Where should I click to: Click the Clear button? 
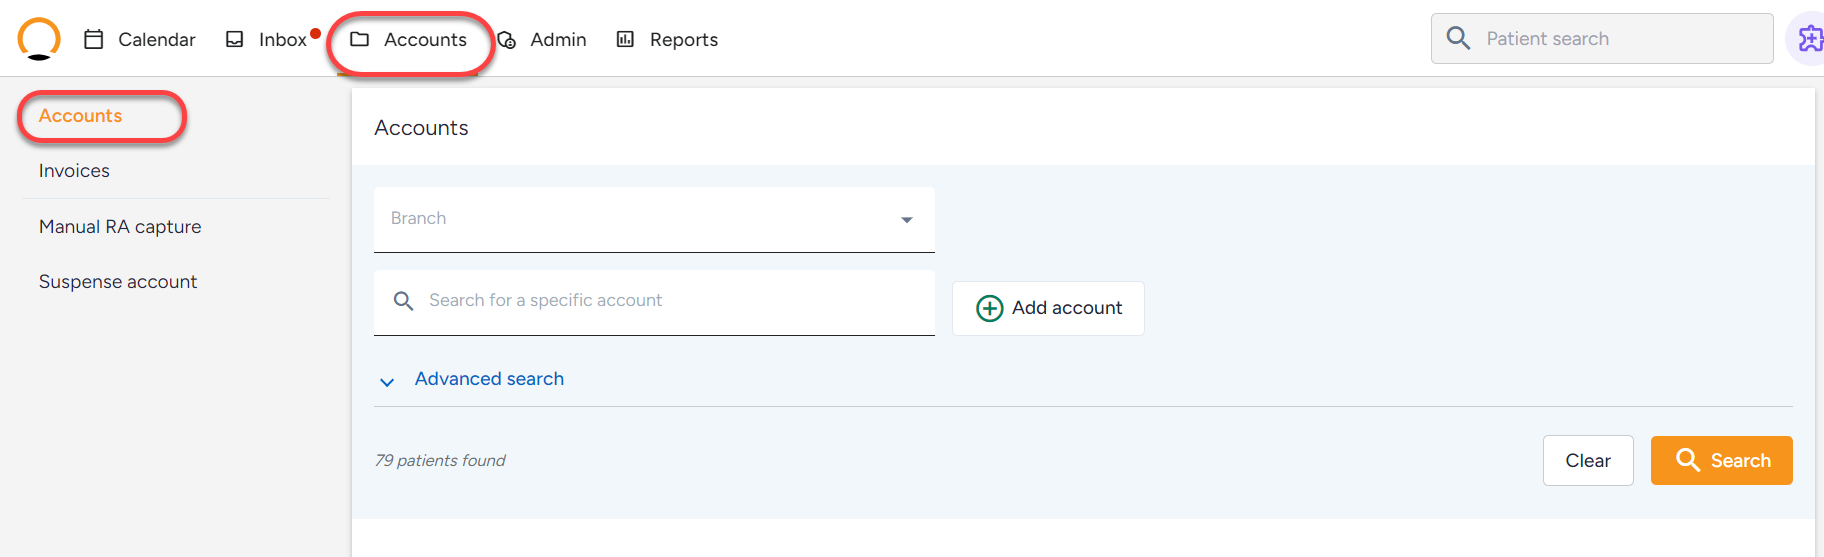tap(1588, 460)
